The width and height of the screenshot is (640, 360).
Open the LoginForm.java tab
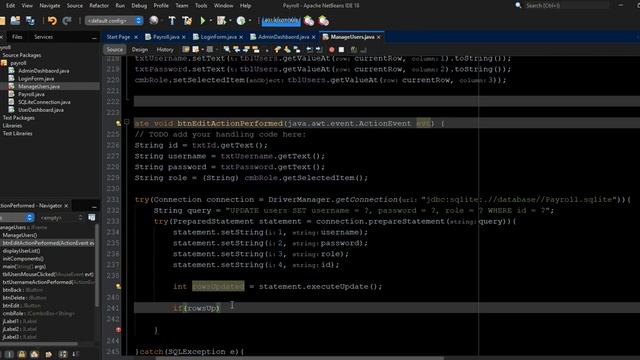(x=218, y=37)
